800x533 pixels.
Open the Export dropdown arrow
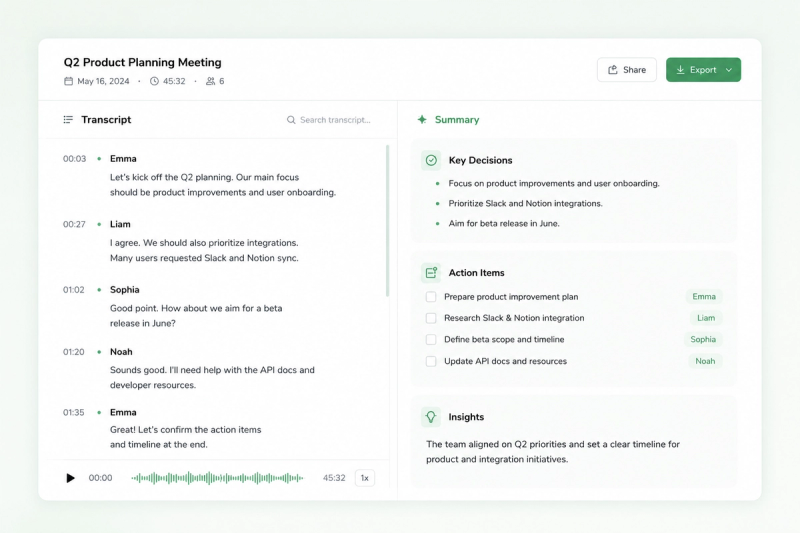pos(729,70)
